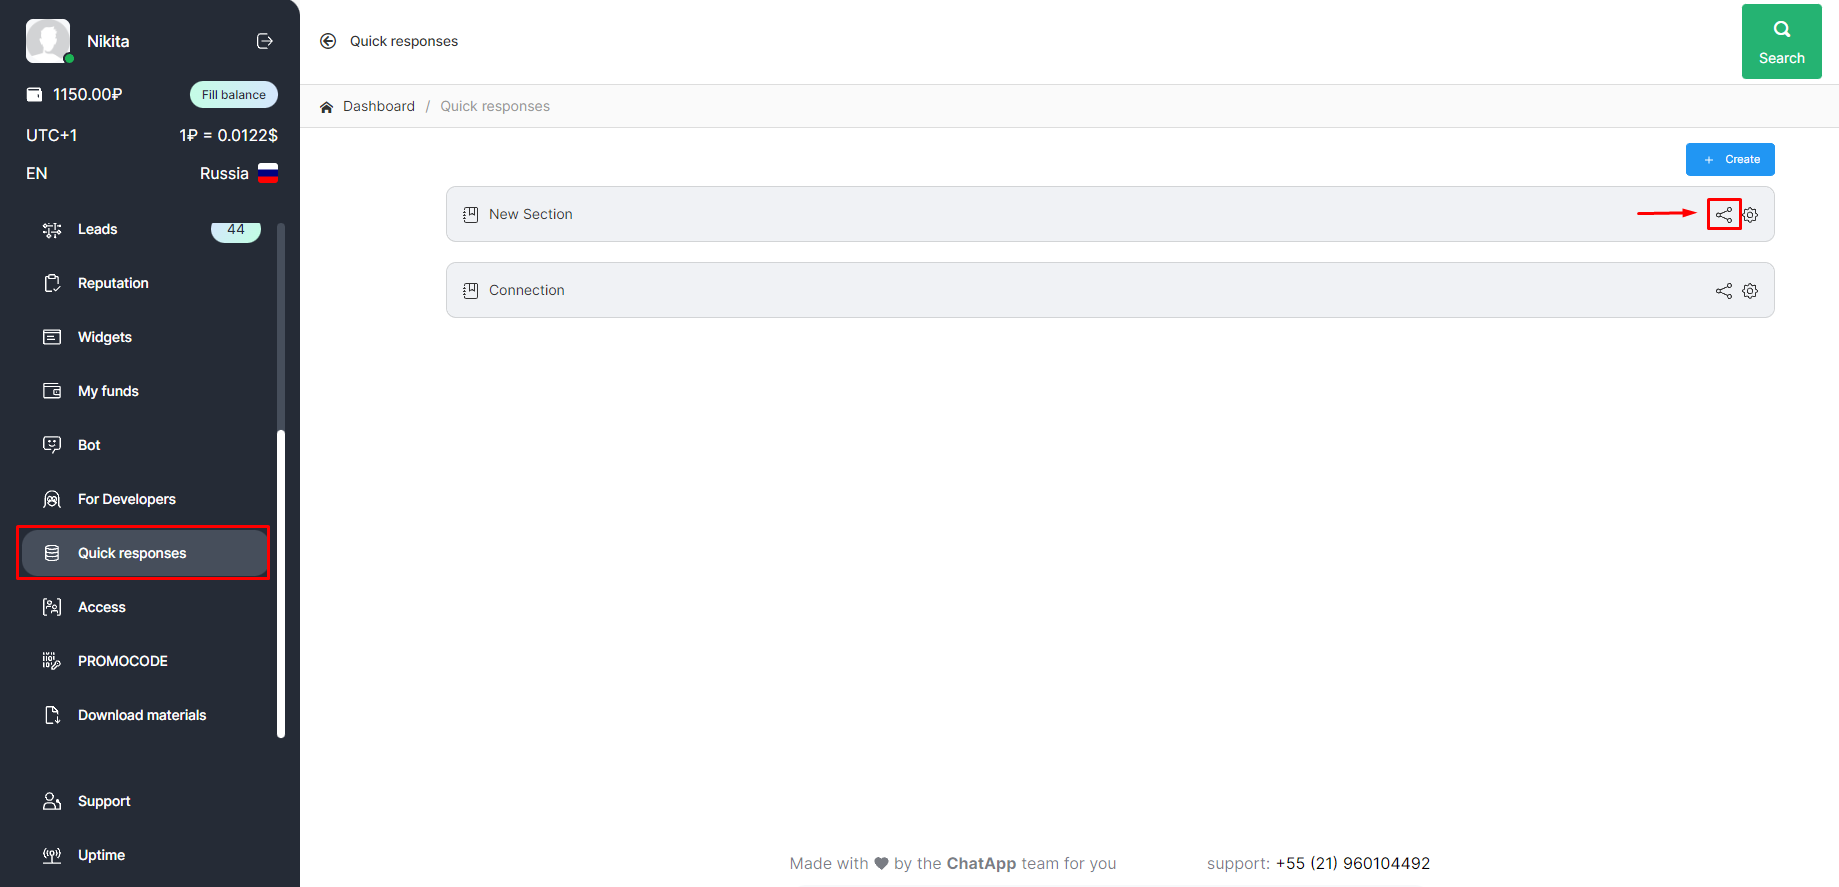The width and height of the screenshot is (1839, 887).
Task: Navigate to the Bot section
Action: coord(89,446)
